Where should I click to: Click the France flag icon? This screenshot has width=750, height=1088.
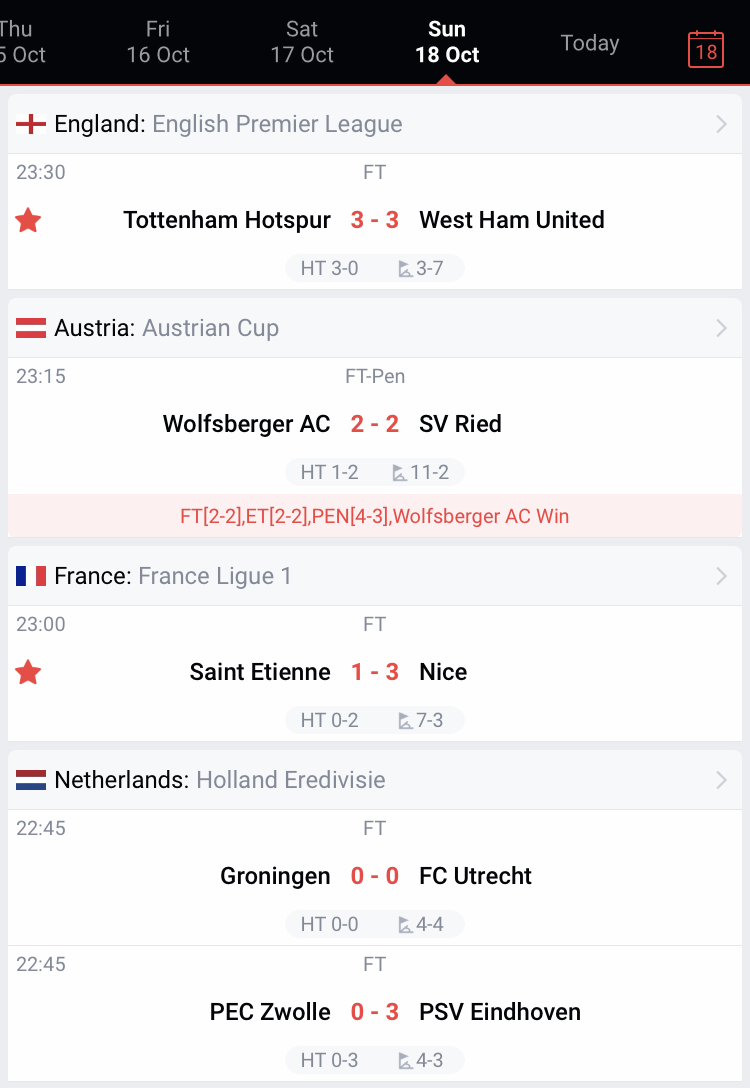[31, 576]
